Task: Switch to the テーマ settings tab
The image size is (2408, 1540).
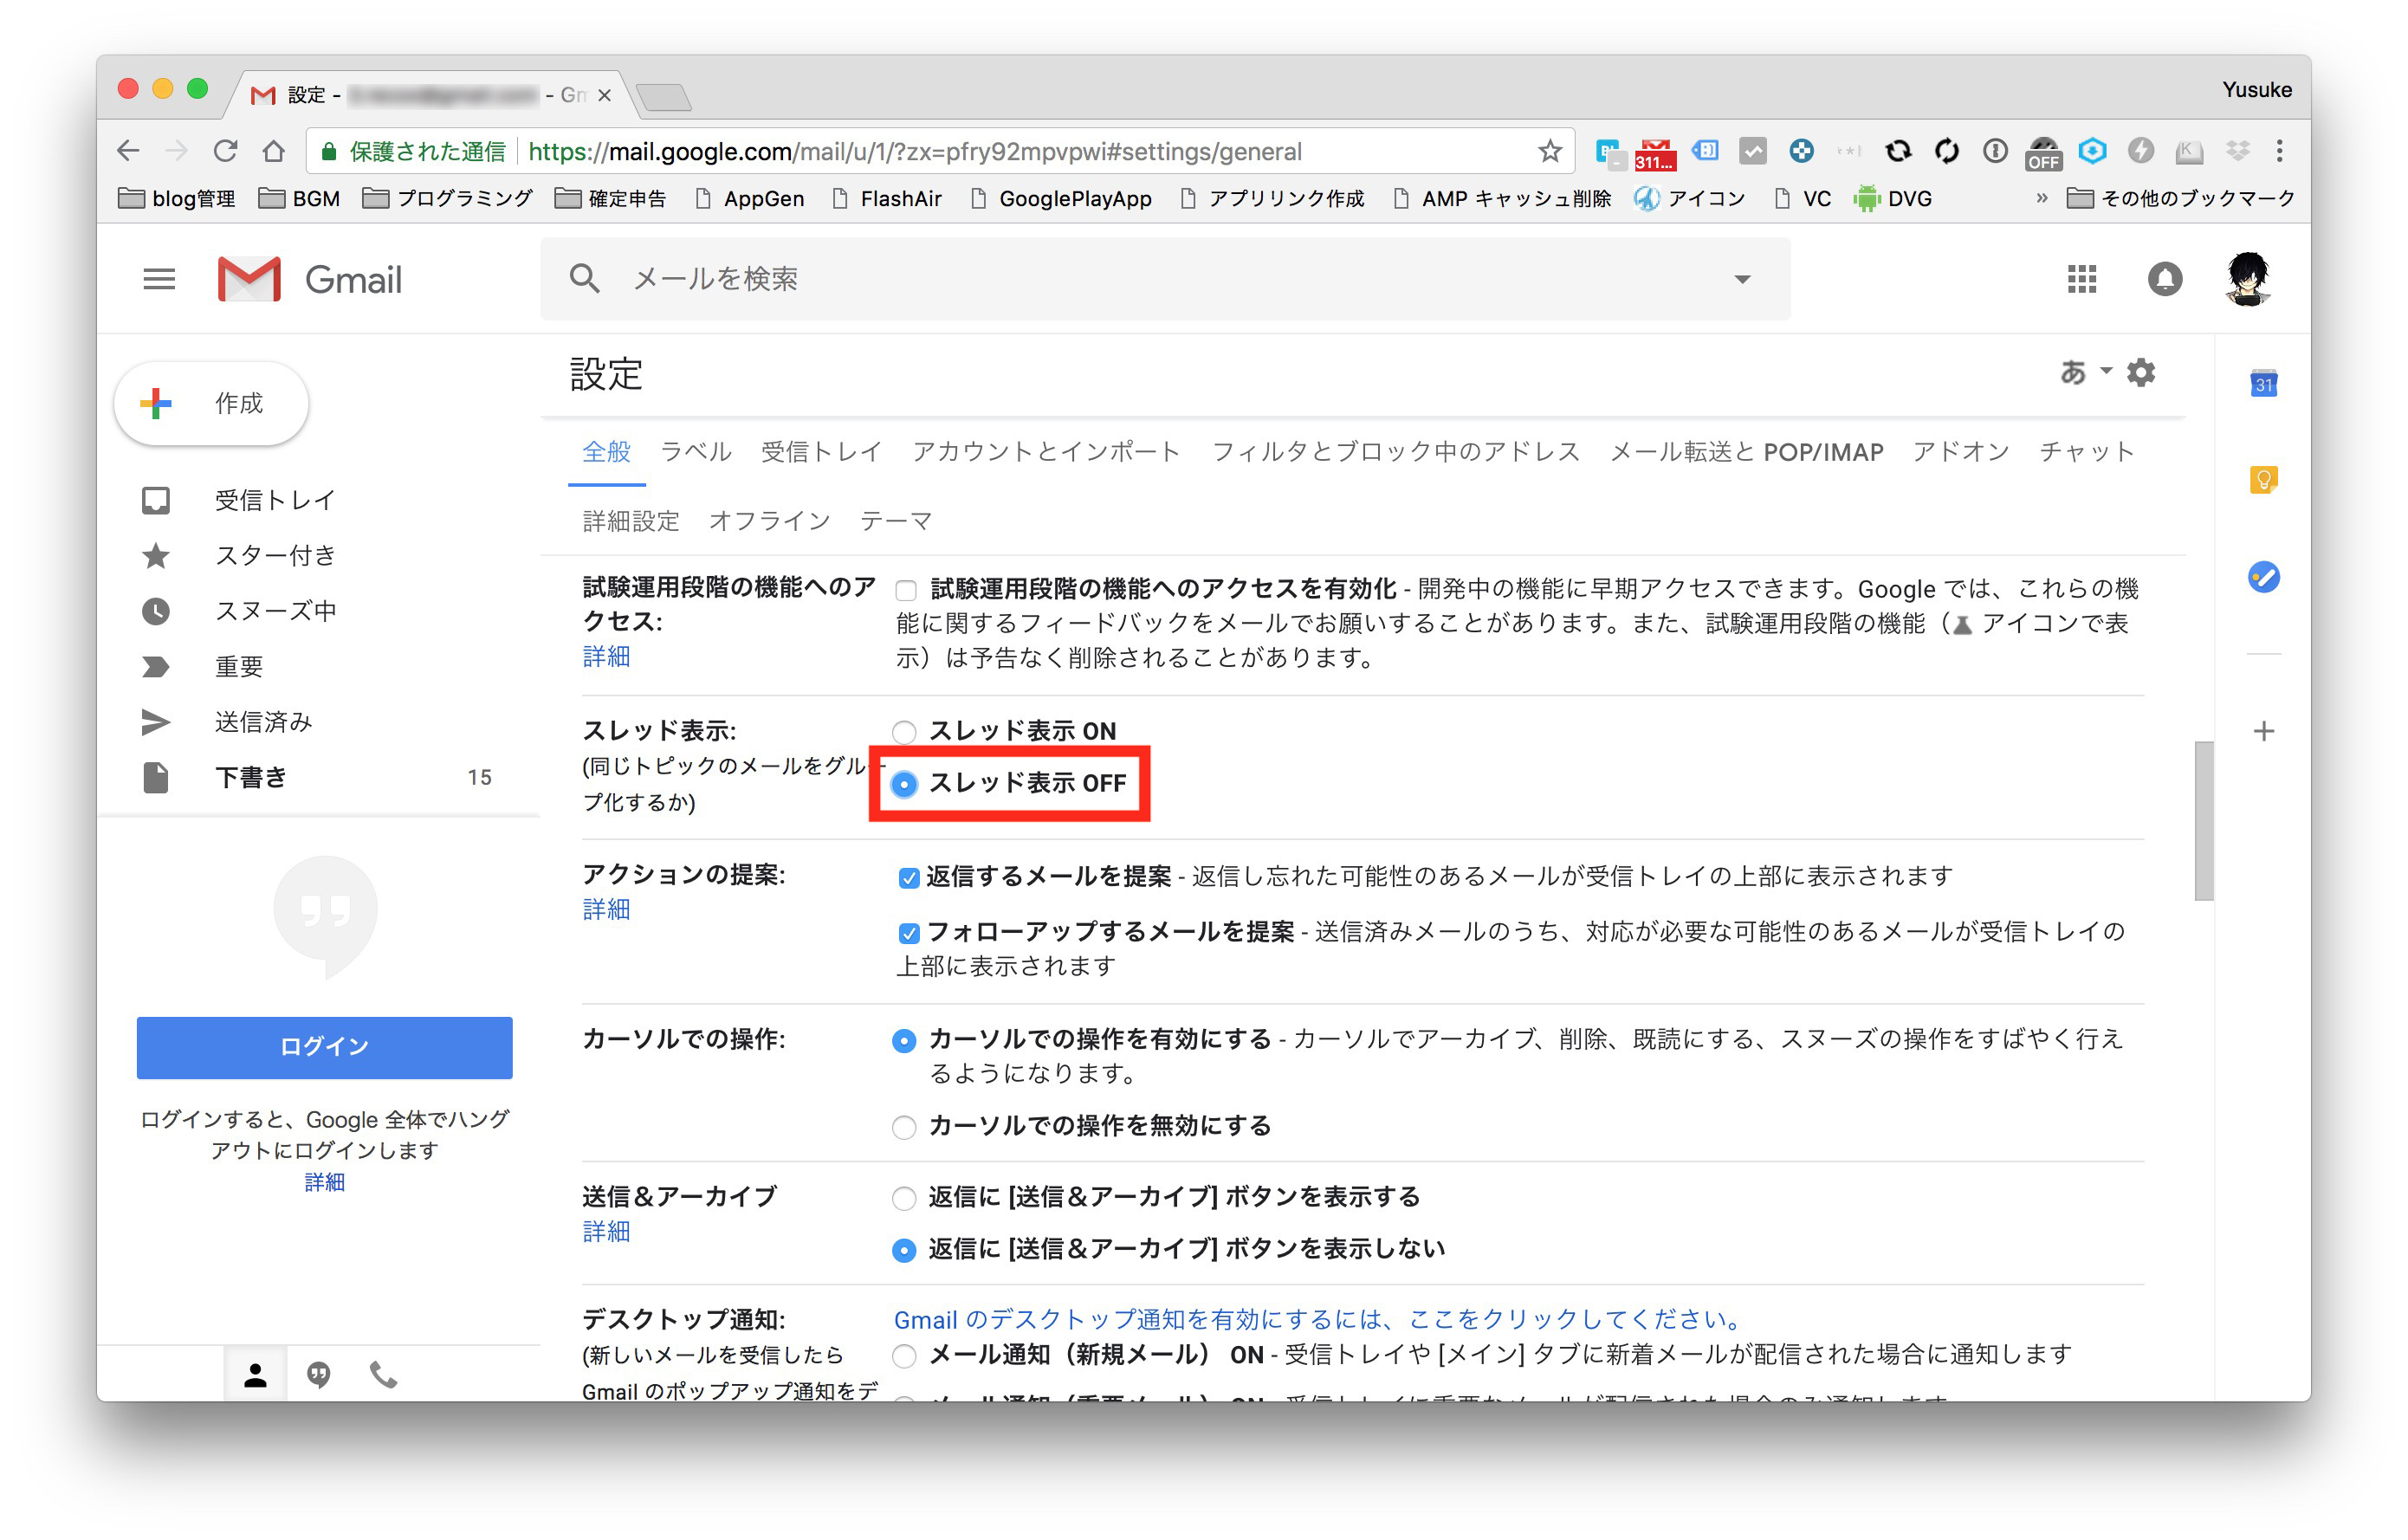Action: (896, 521)
